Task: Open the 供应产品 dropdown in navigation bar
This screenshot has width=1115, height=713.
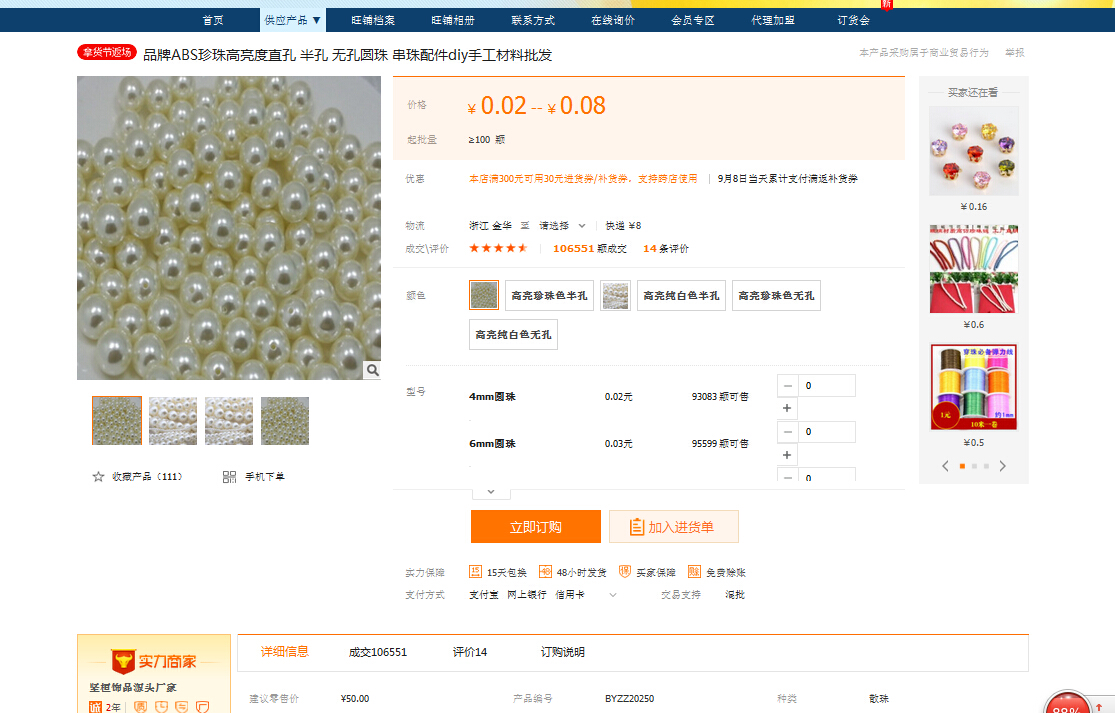Action: point(293,20)
